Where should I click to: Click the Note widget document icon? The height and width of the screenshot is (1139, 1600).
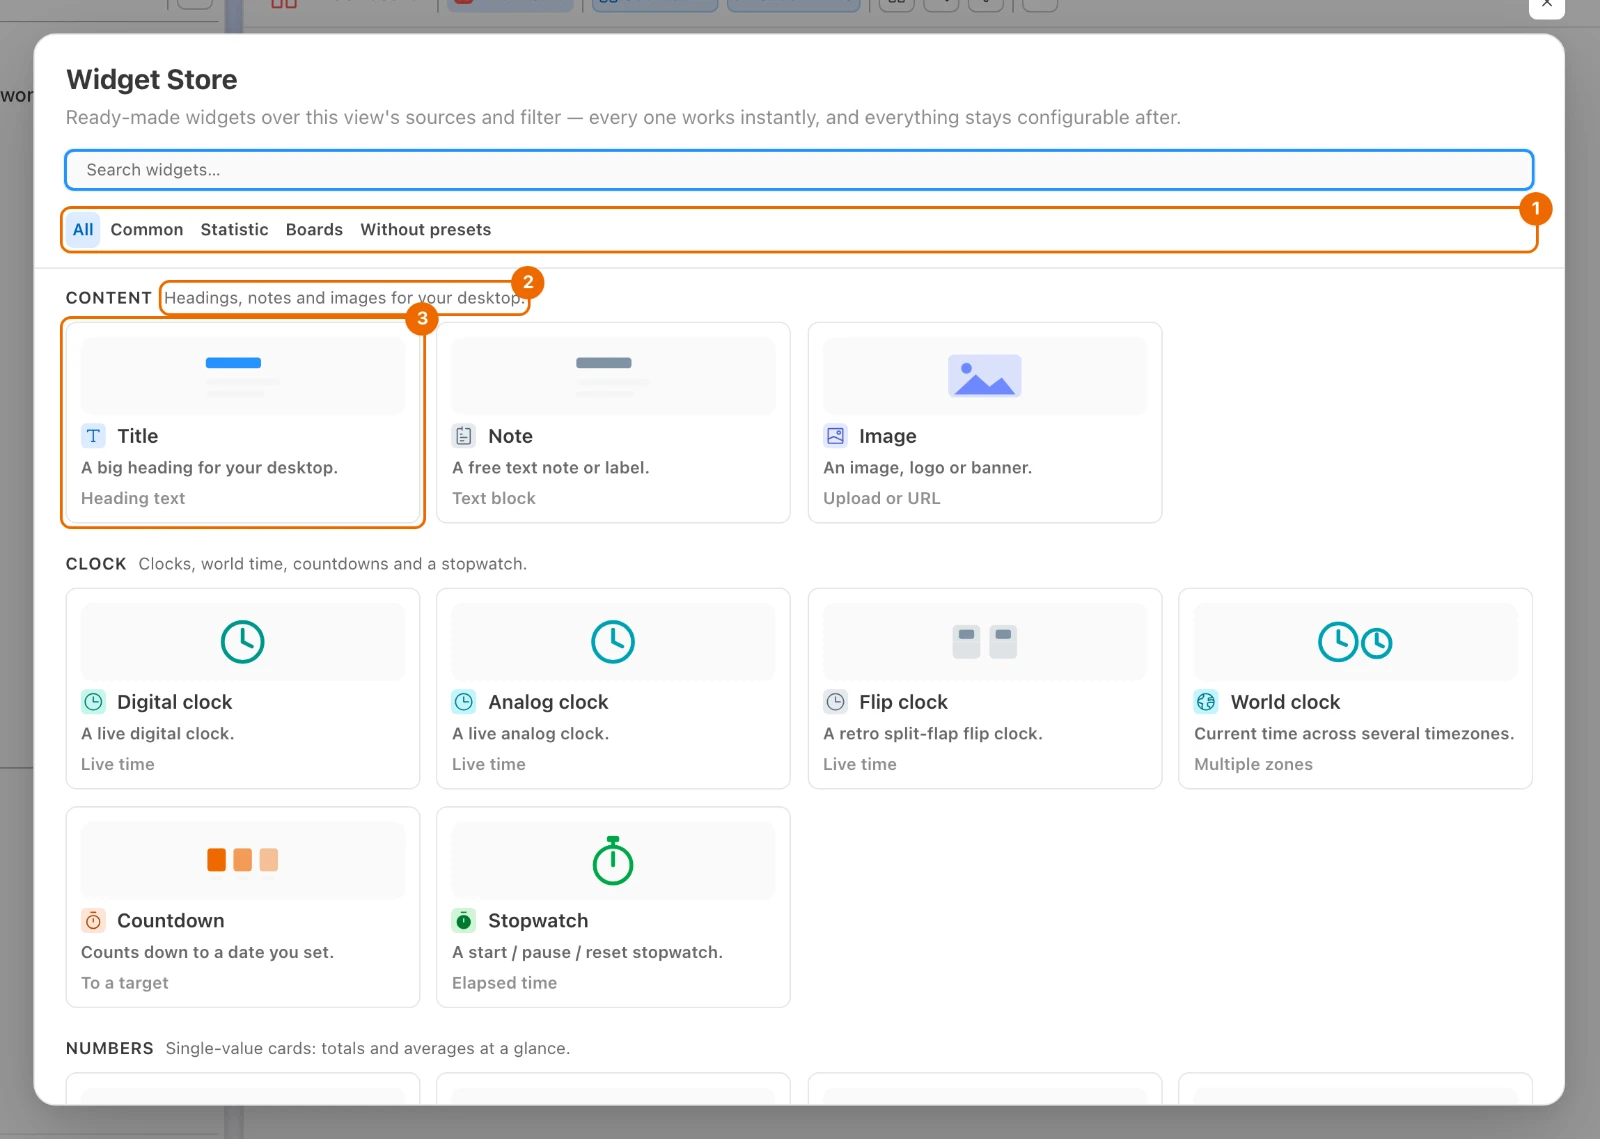464,436
